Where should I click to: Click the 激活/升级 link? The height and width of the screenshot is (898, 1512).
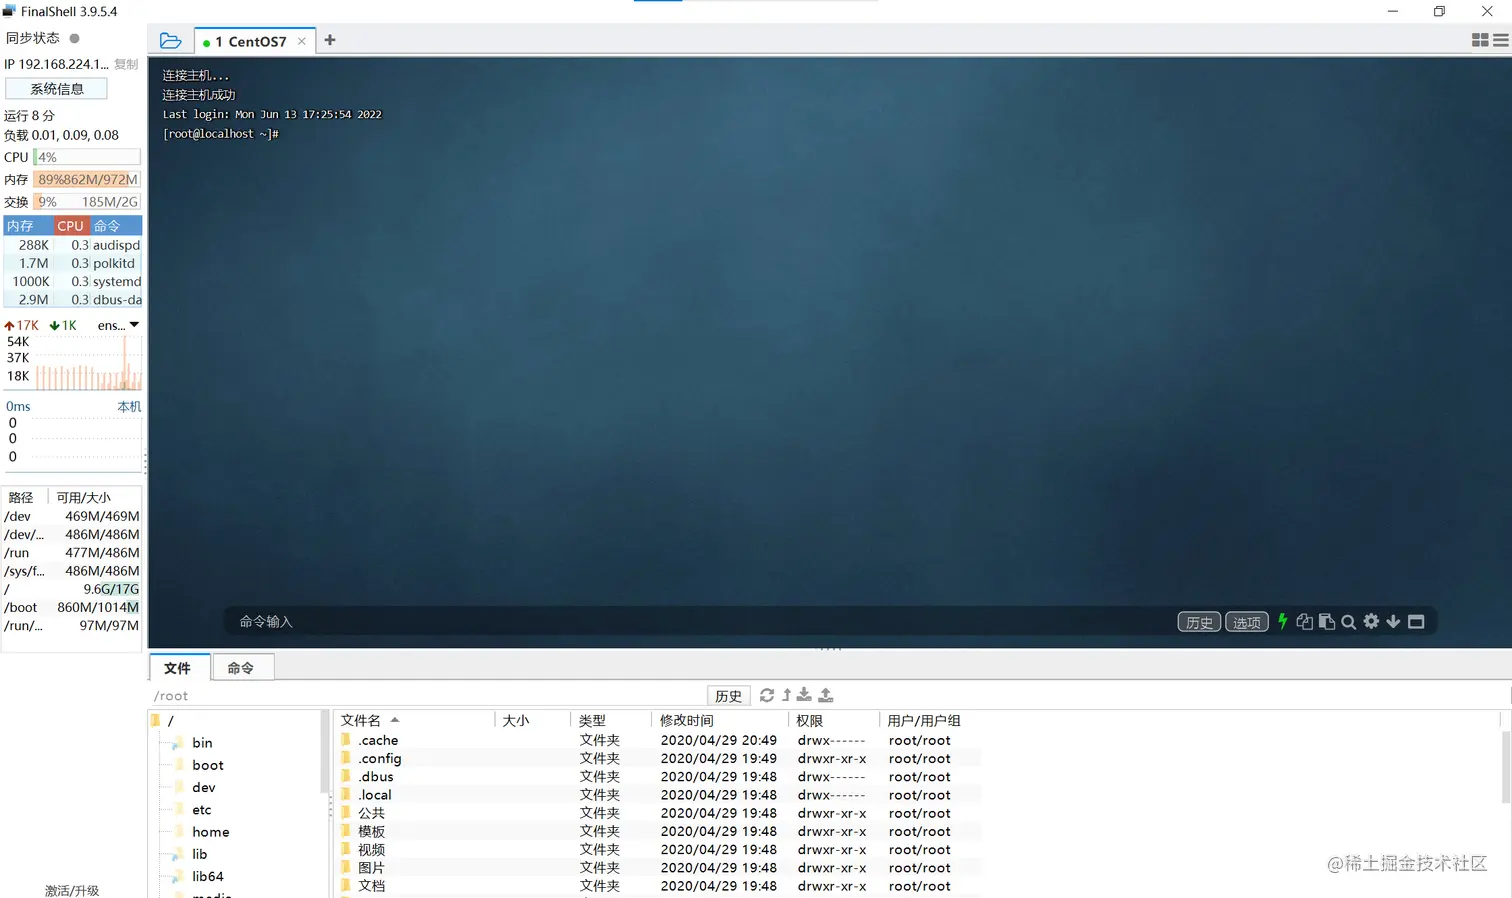click(x=72, y=890)
